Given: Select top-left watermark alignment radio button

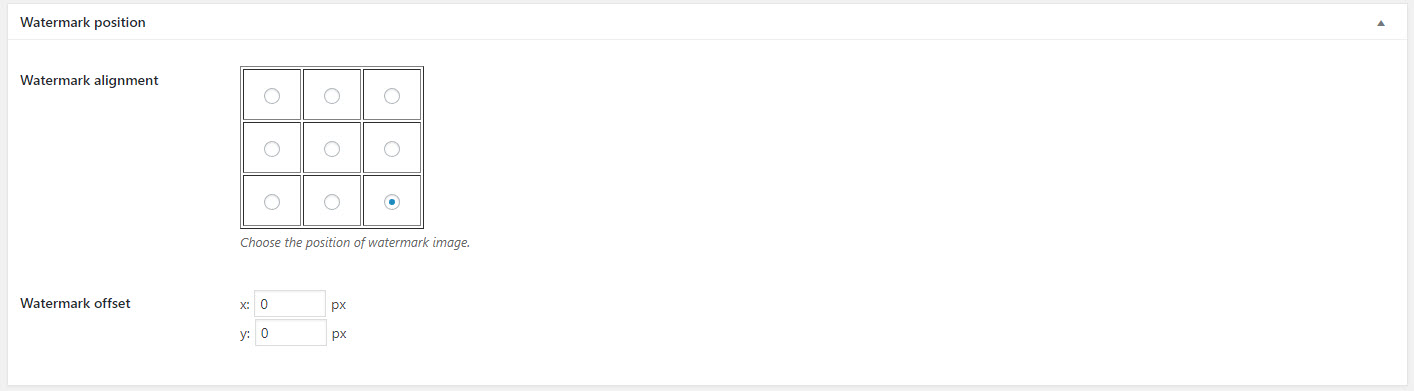Looking at the screenshot, I should [271, 96].
